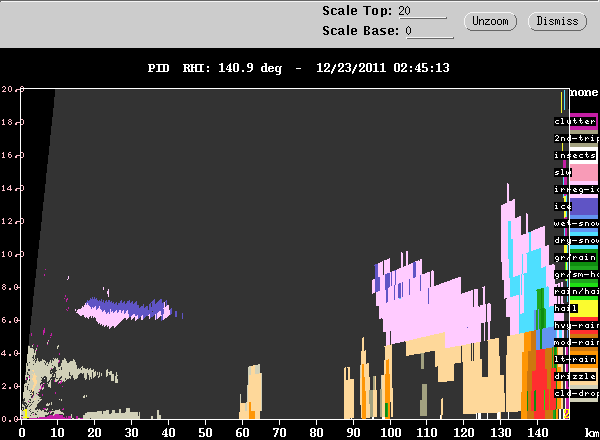Click the 'none' legend label
Image resolution: width=600 pixels, height=440 pixels.
[x=584, y=93]
